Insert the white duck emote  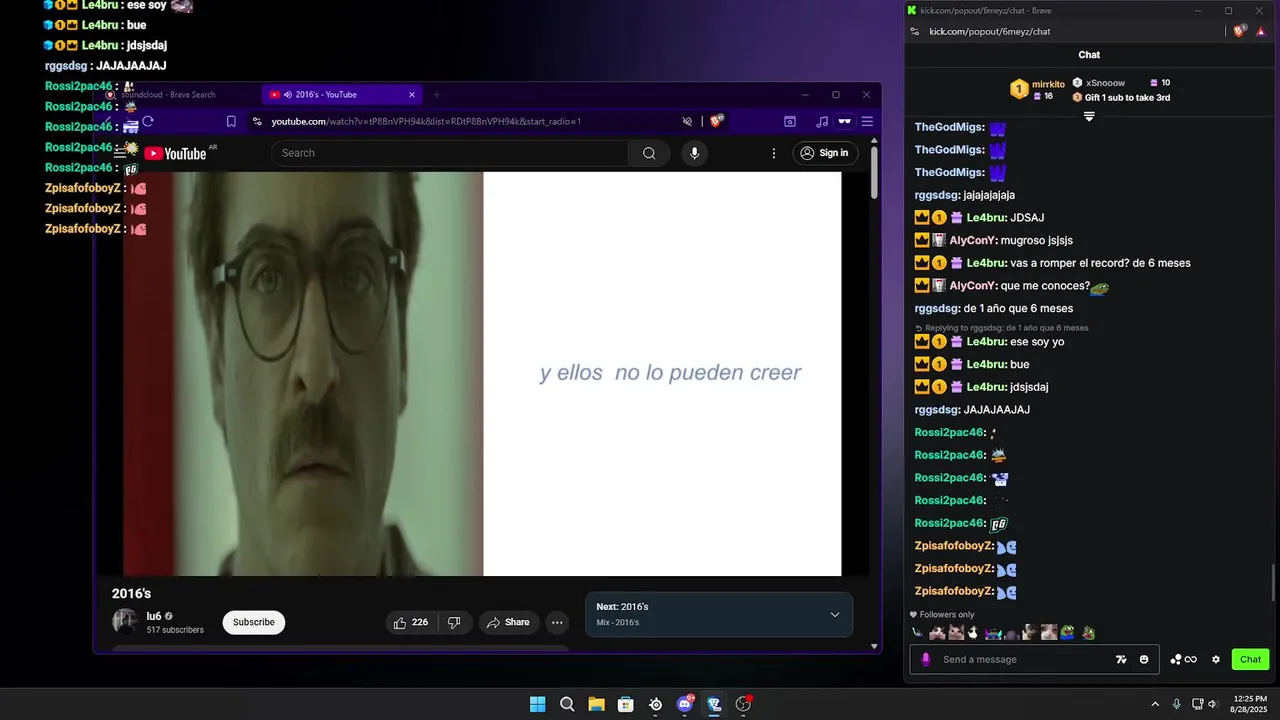971,632
